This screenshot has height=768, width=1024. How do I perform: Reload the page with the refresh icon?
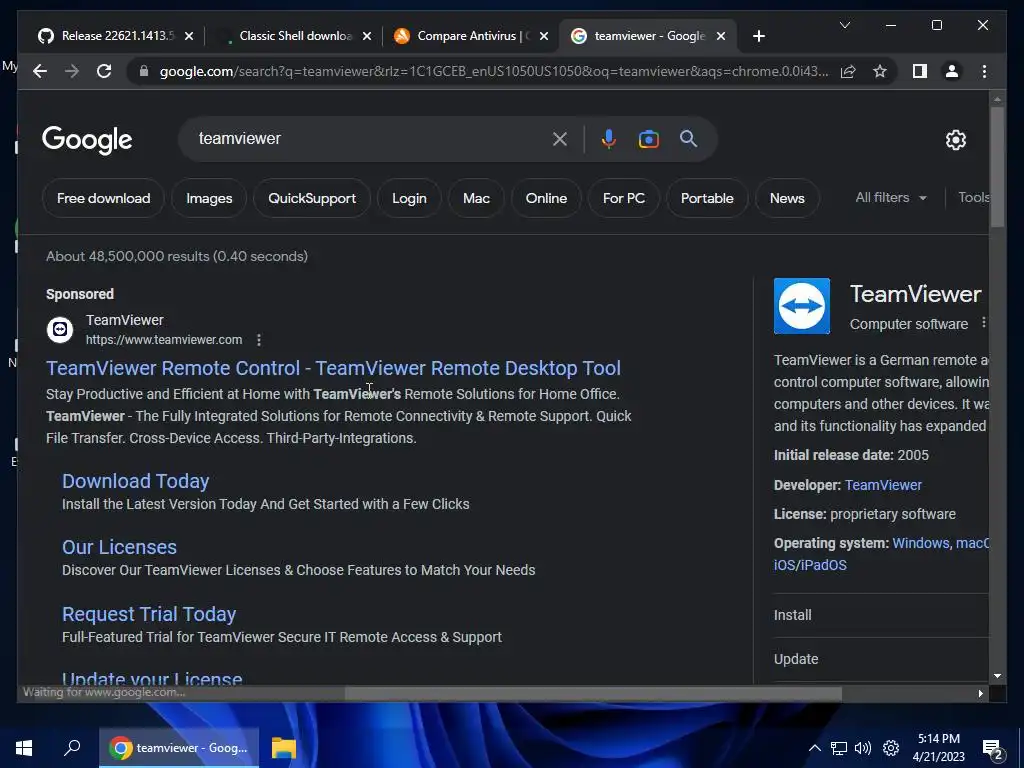[x=104, y=71]
